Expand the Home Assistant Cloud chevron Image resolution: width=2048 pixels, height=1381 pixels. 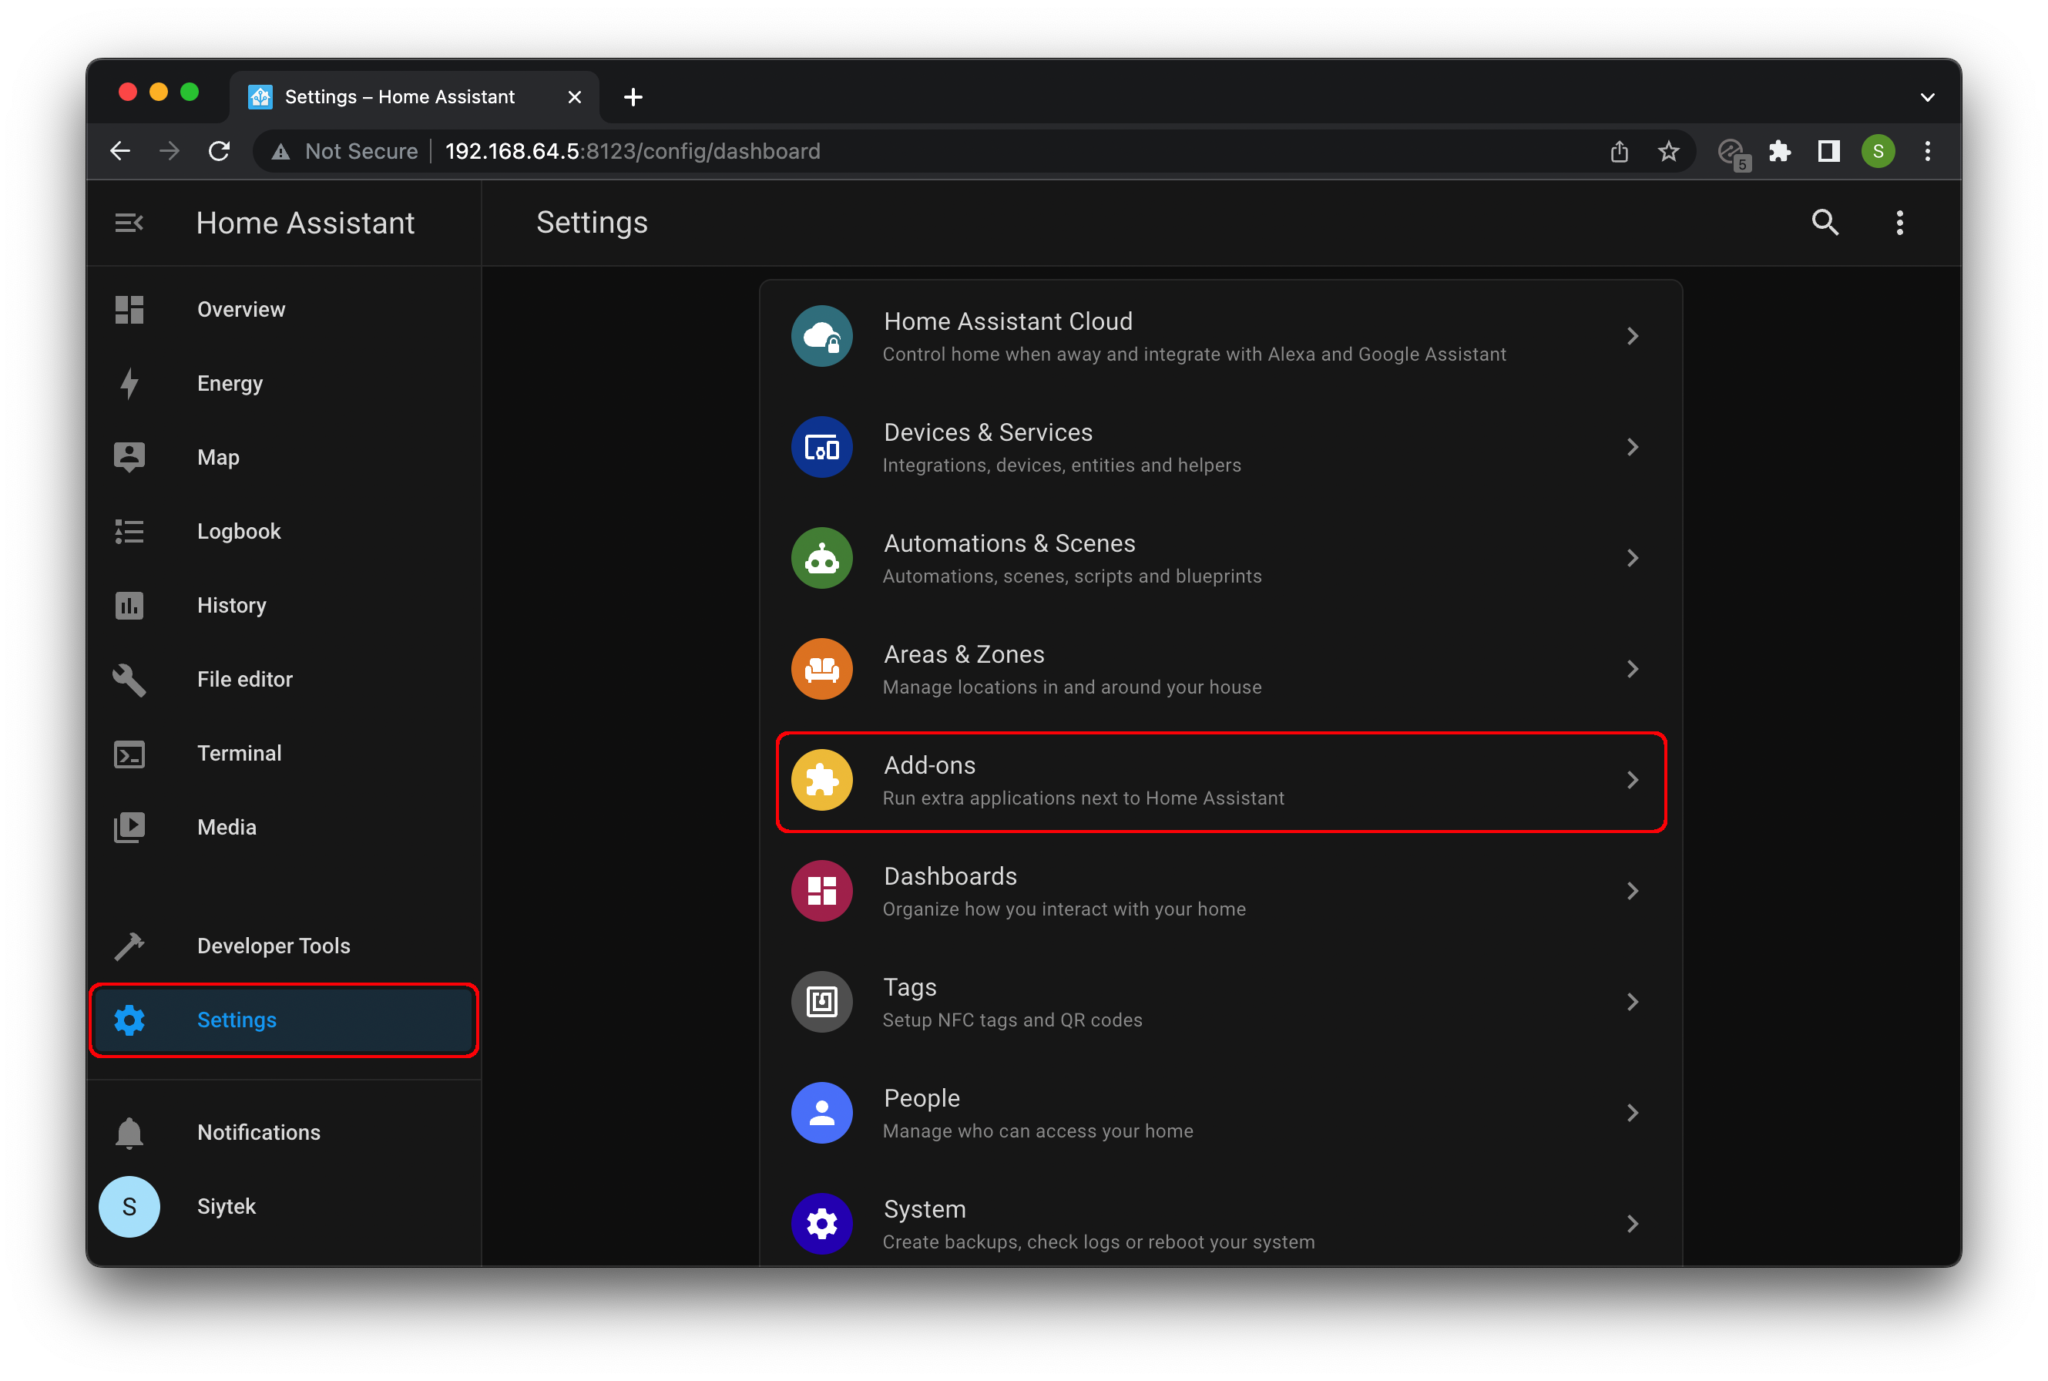click(1633, 336)
